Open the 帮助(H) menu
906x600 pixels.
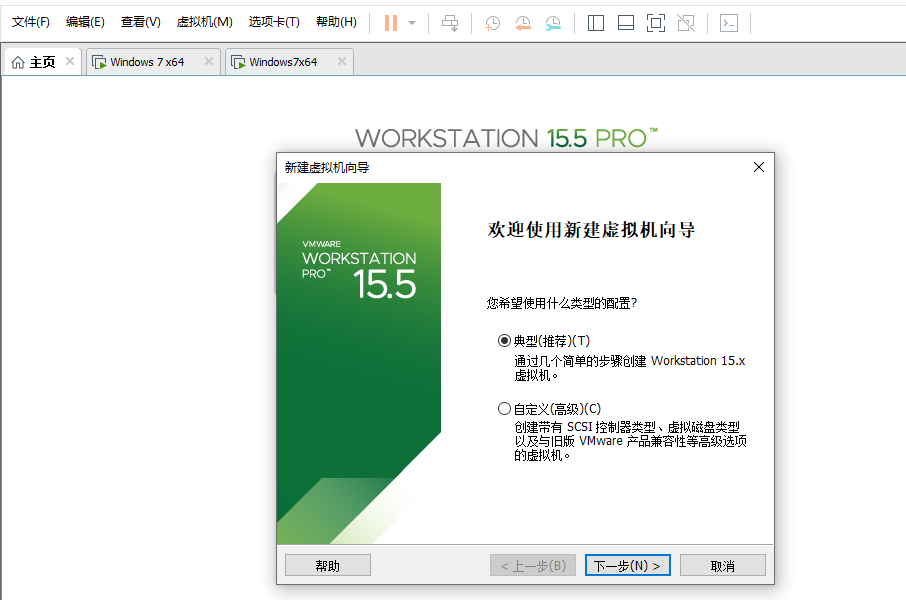(x=336, y=22)
